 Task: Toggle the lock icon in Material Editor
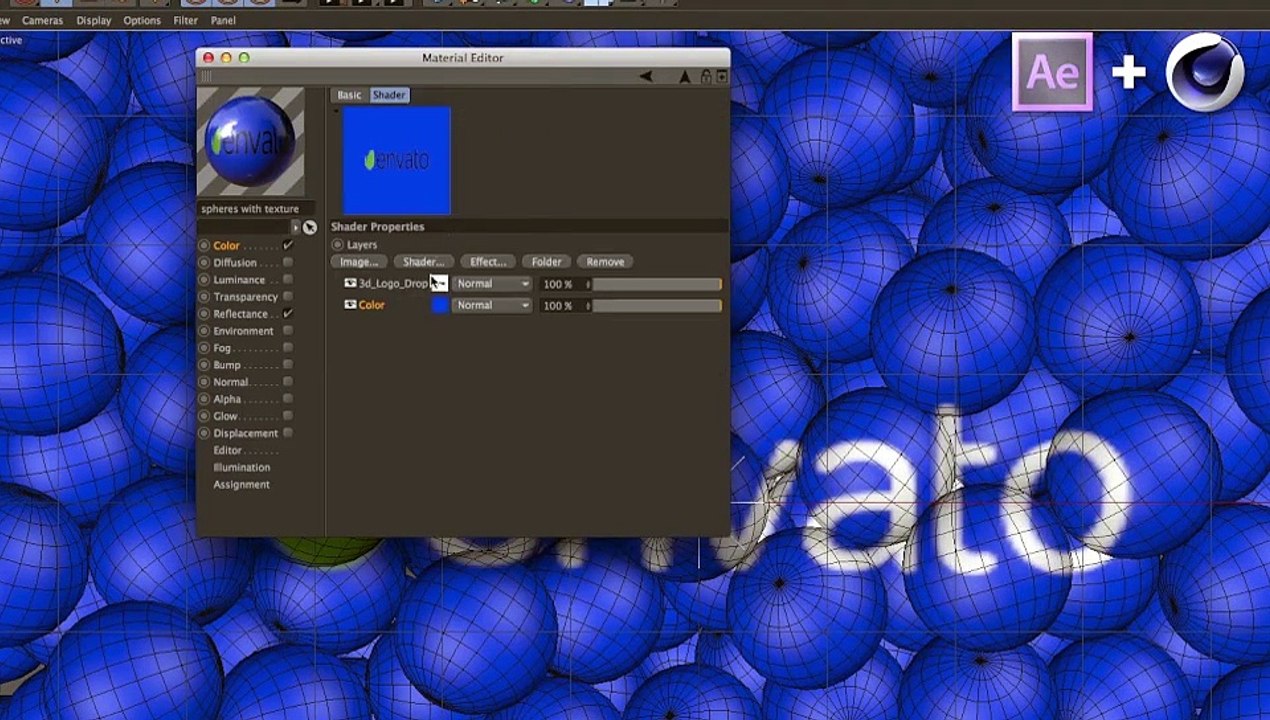[706, 76]
